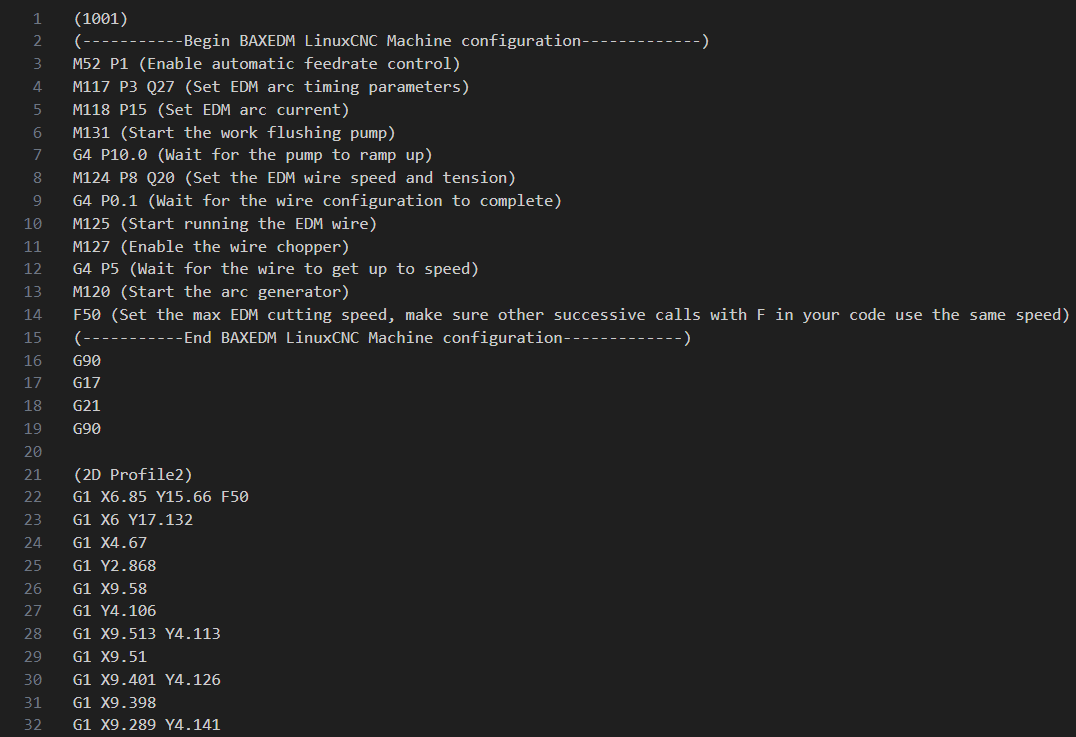The height and width of the screenshot is (737, 1076).
Task: Click the F50 max cutting speed line
Action: click(x=570, y=315)
